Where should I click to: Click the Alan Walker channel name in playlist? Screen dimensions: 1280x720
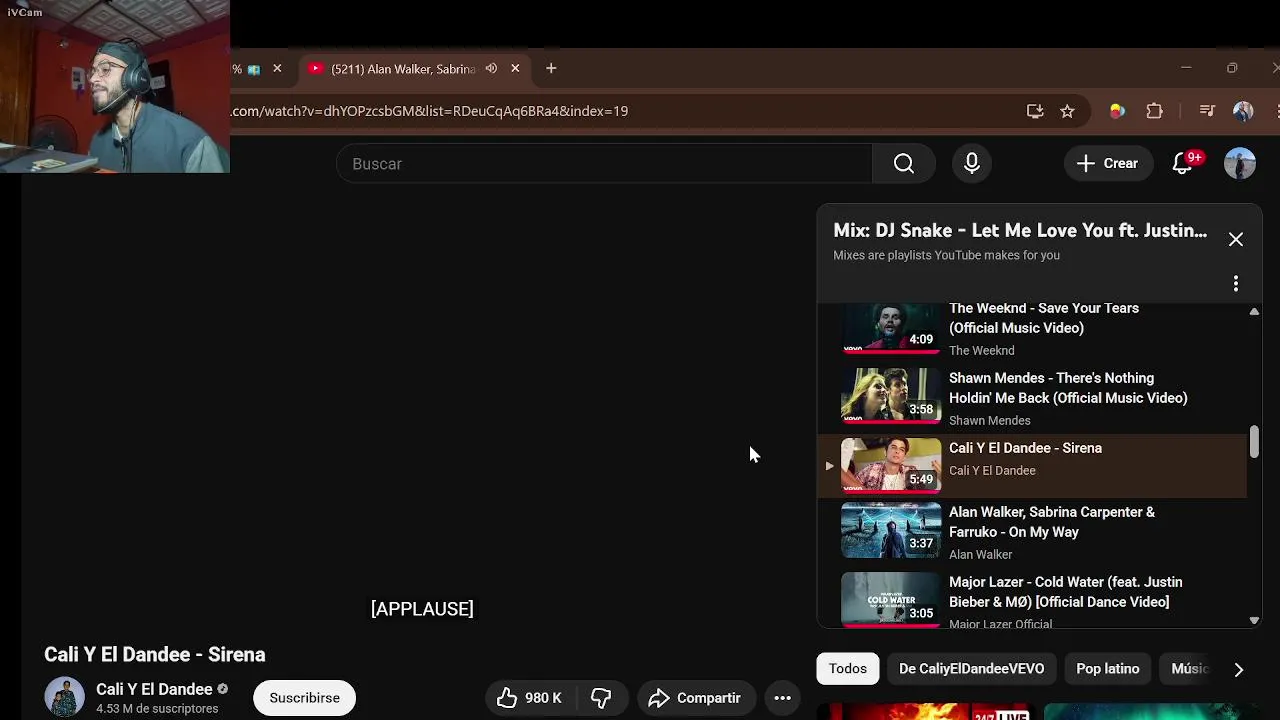980,555
